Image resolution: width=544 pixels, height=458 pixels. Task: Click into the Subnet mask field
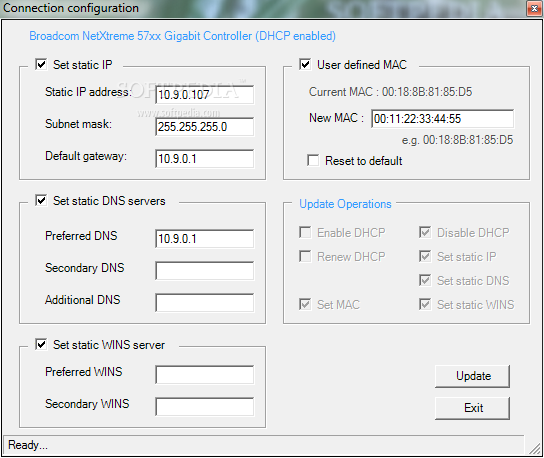tap(205, 126)
